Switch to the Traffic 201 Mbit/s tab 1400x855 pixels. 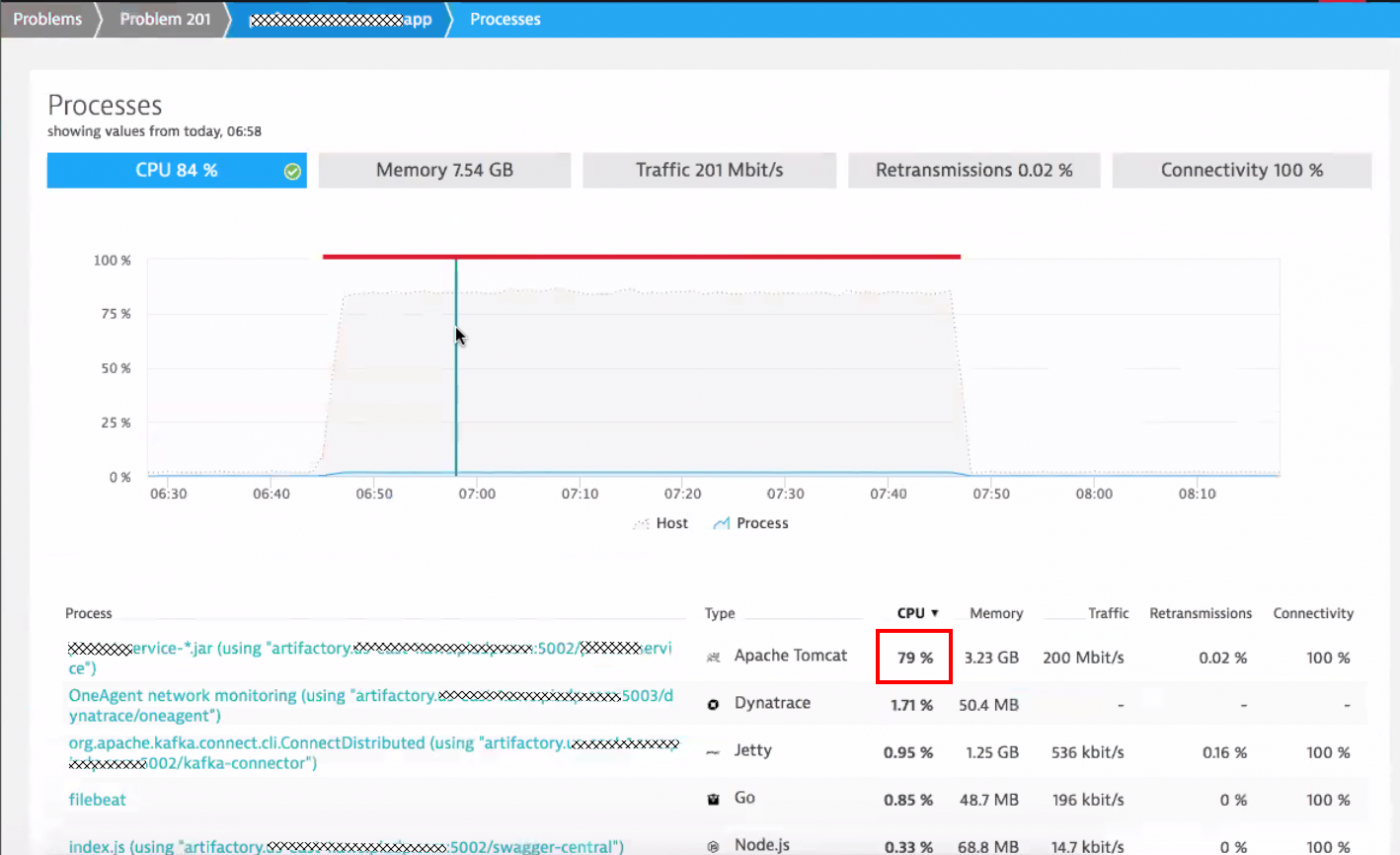[x=709, y=170]
